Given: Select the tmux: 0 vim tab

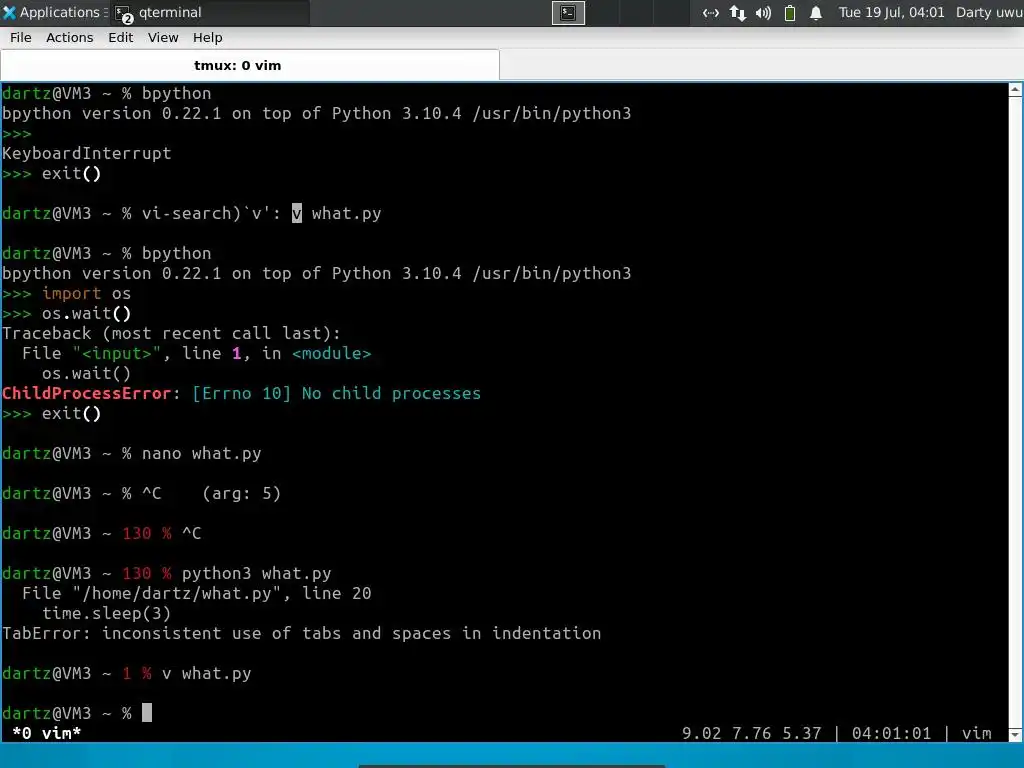Looking at the screenshot, I should [x=250, y=65].
